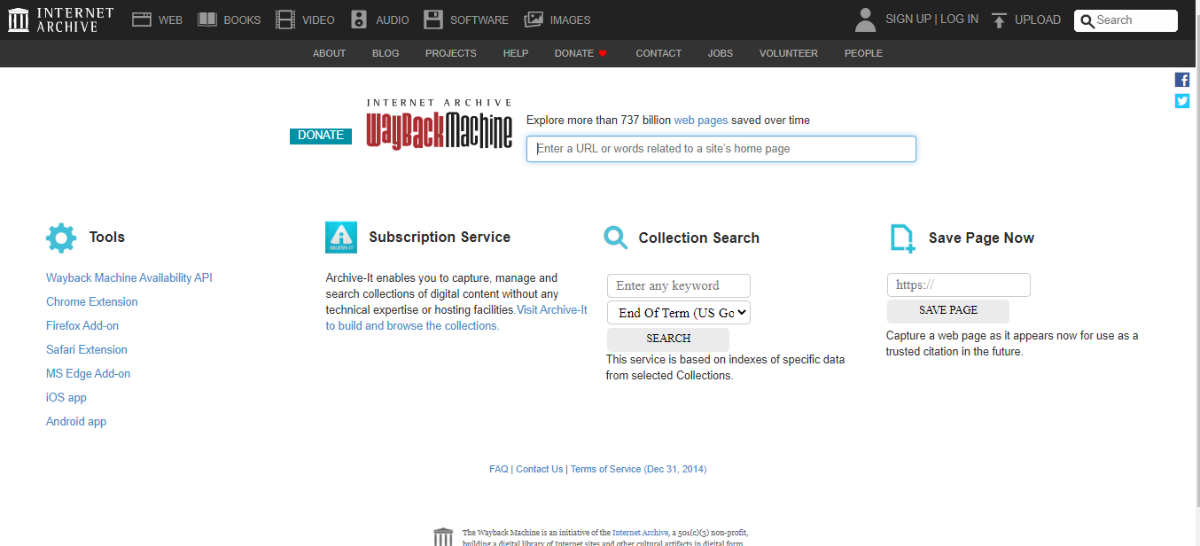This screenshot has height=546, width=1200.
Task: Click the Internet Archive logo icon
Action: (x=18, y=20)
